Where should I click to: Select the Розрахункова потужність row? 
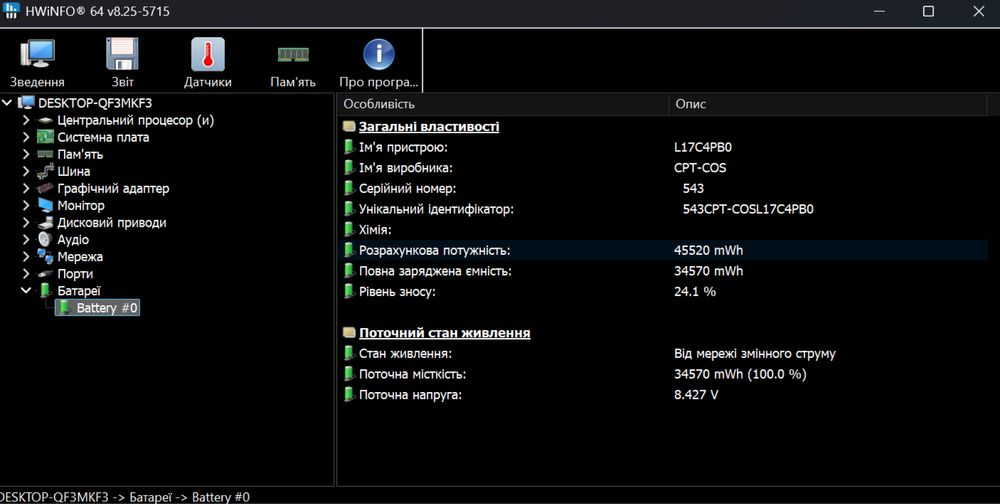[x=663, y=250]
